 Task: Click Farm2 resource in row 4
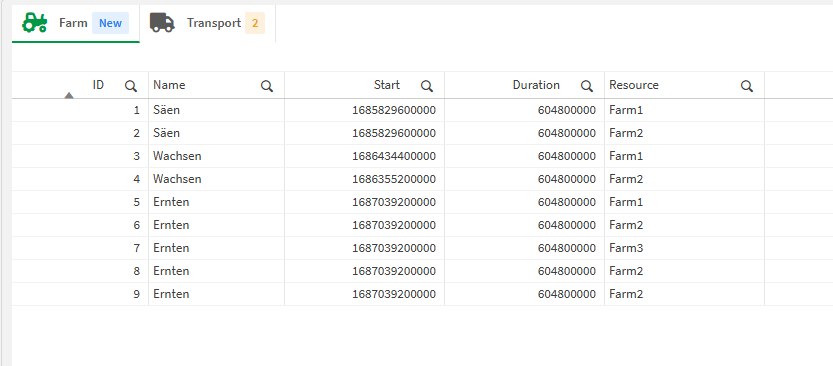[x=626, y=179]
